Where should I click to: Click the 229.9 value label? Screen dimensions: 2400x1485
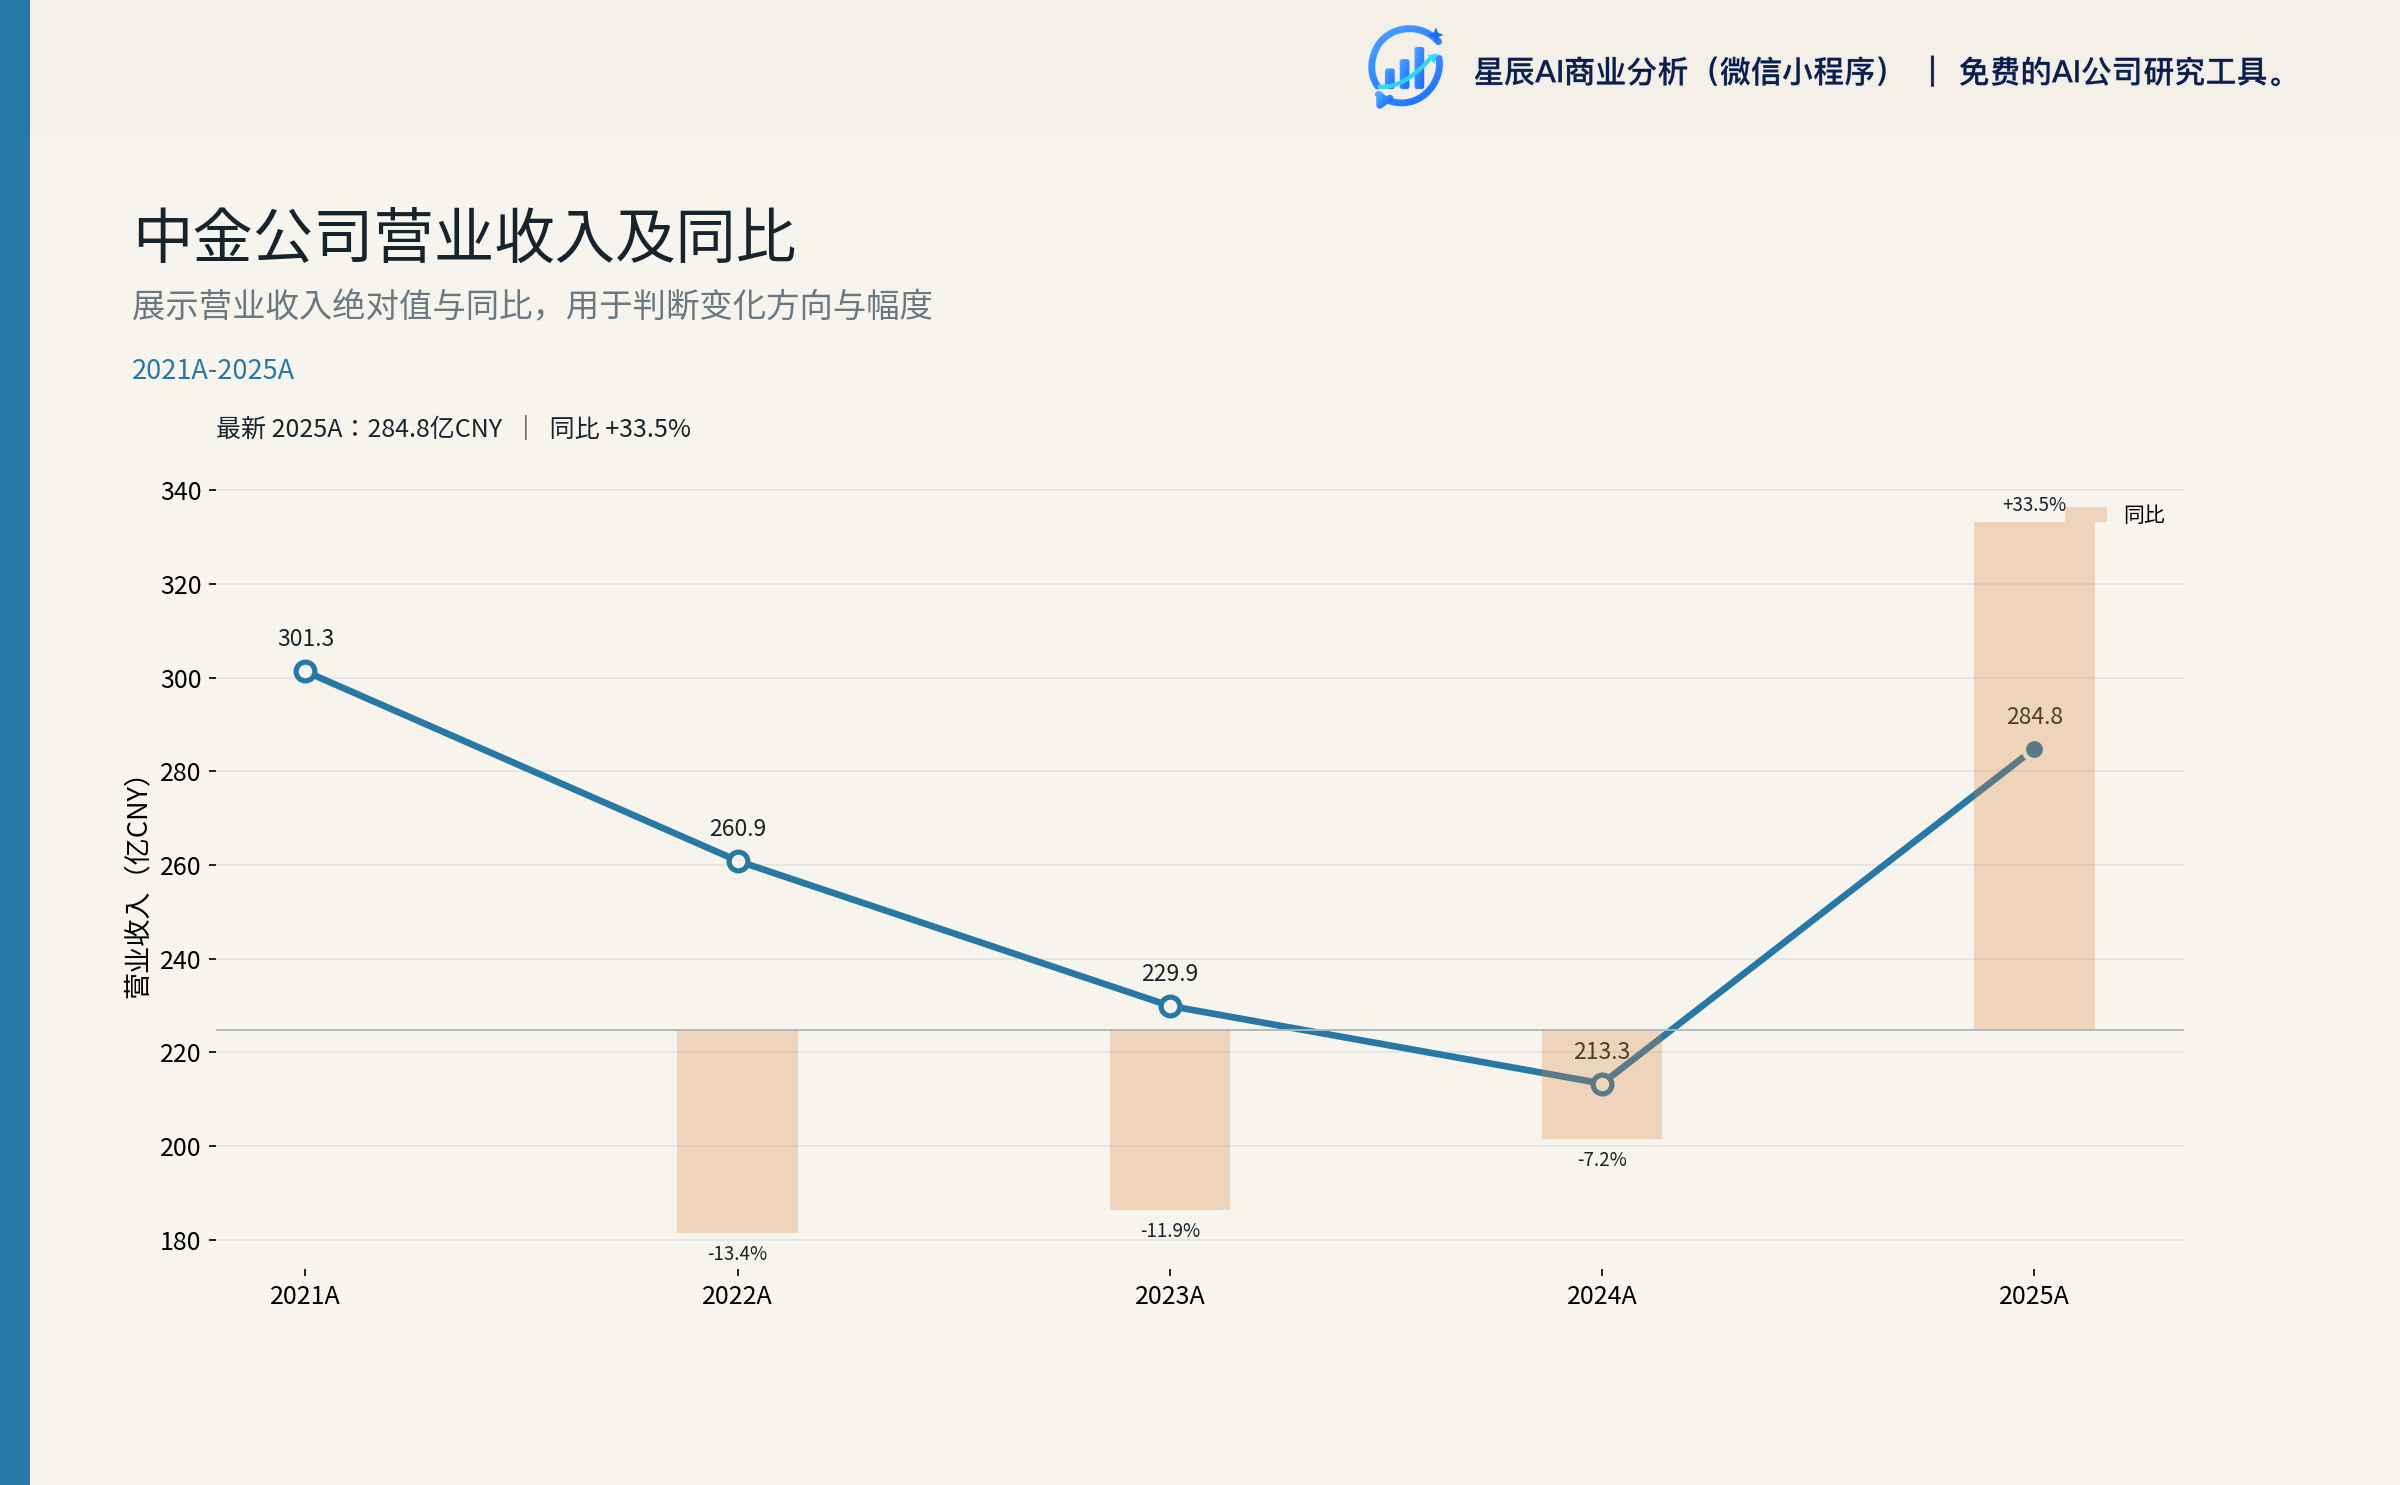pos(1170,973)
